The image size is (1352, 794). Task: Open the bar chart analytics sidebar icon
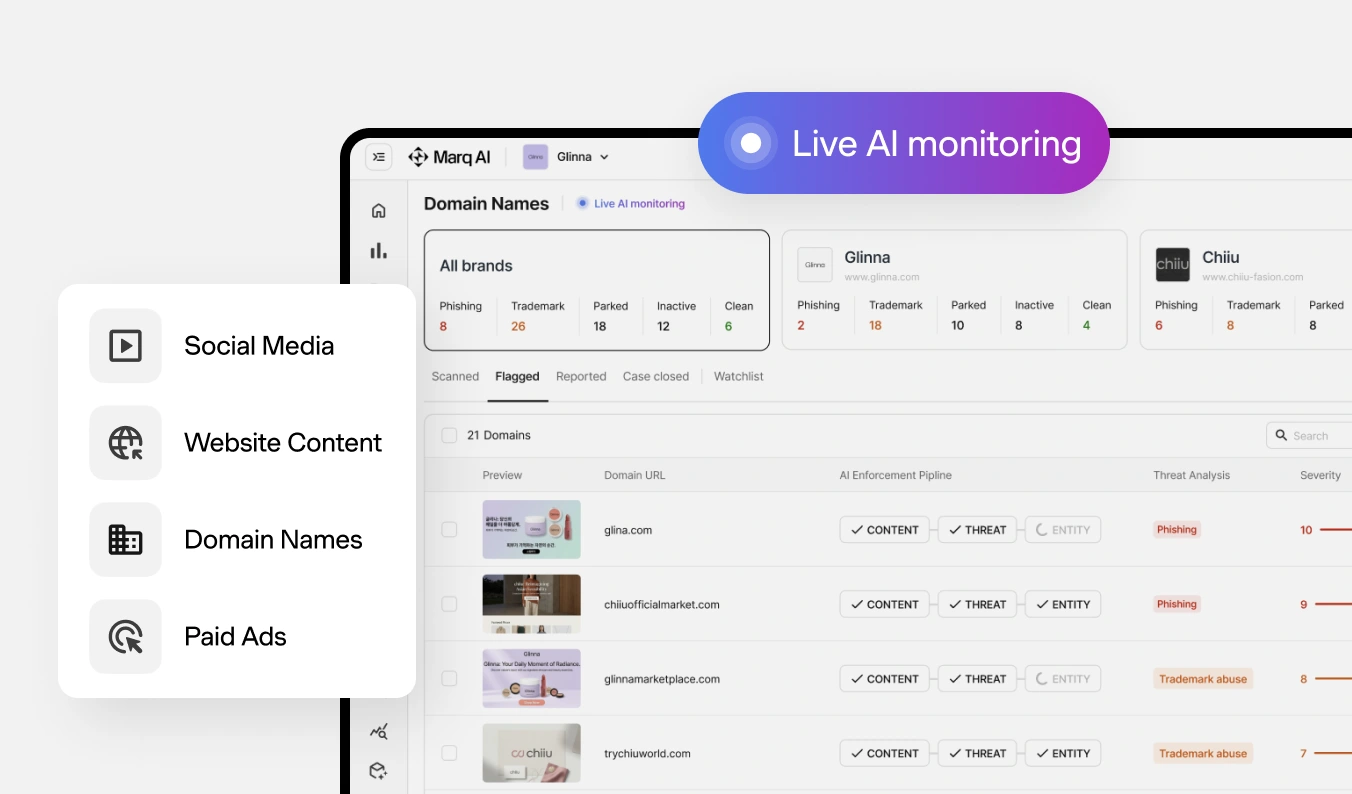(378, 251)
